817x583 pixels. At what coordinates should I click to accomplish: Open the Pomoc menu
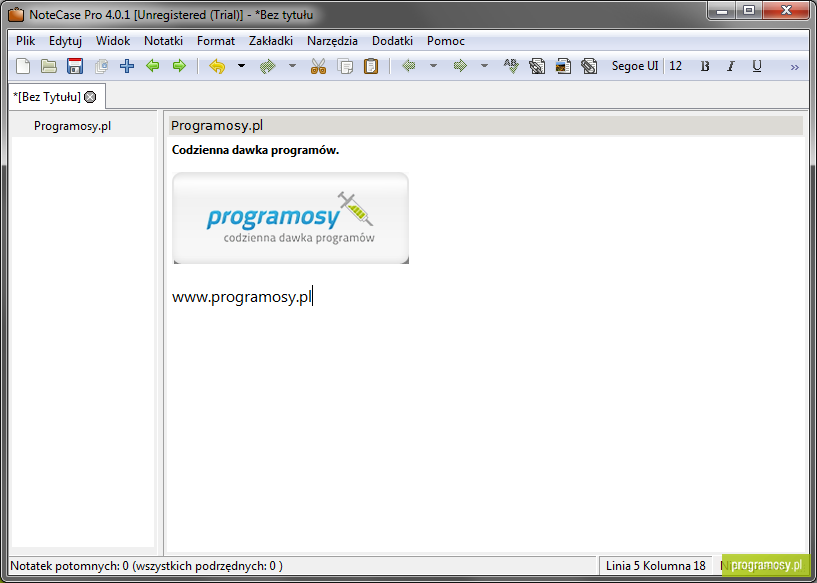click(x=446, y=41)
